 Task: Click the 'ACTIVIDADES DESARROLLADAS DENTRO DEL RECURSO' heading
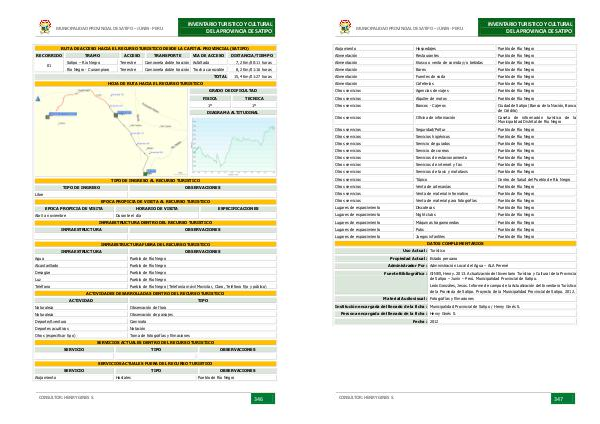point(155,294)
